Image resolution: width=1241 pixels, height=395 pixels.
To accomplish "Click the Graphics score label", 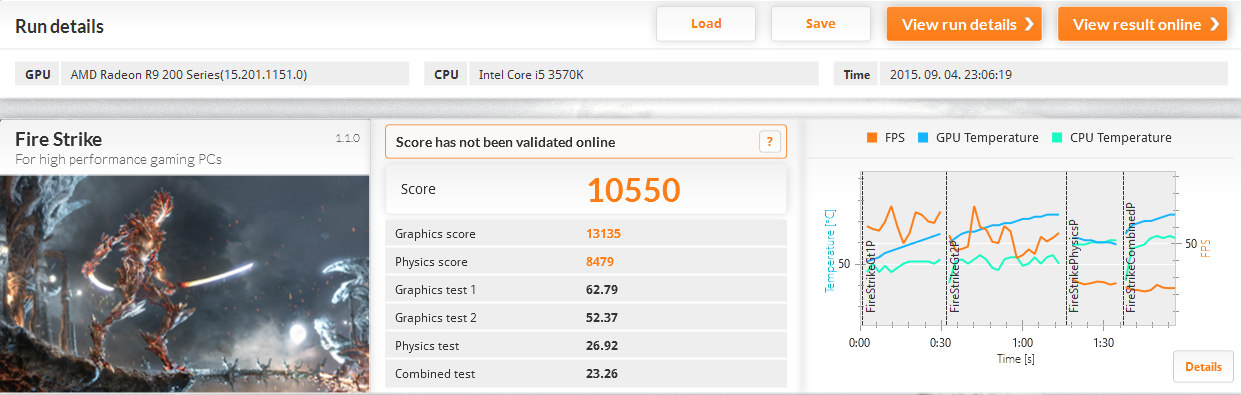I will [435, 234].
